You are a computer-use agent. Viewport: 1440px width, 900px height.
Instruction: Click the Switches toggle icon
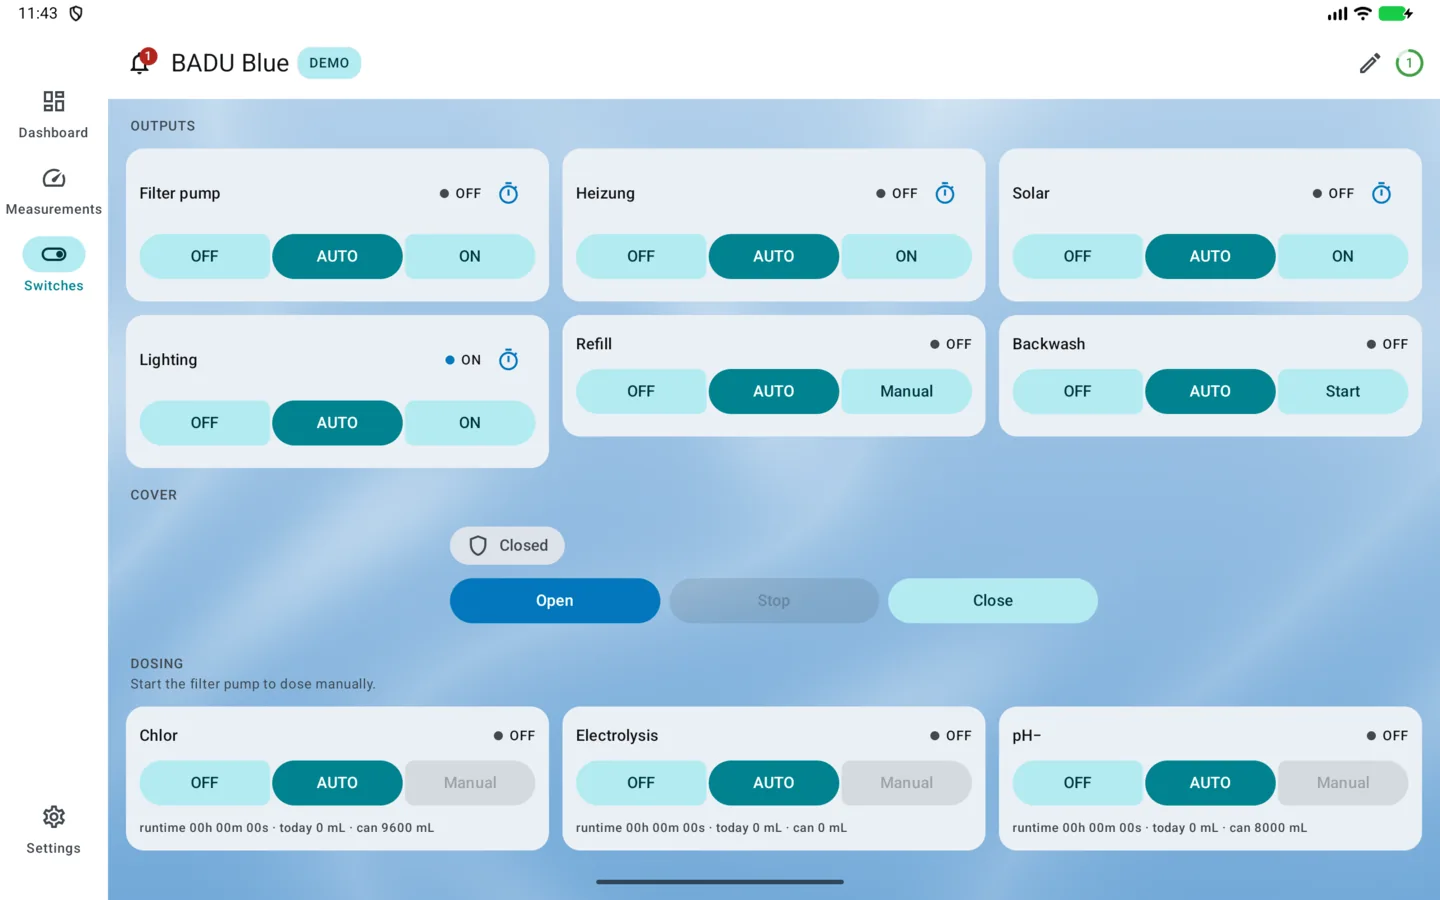click(x=54, y=254)
